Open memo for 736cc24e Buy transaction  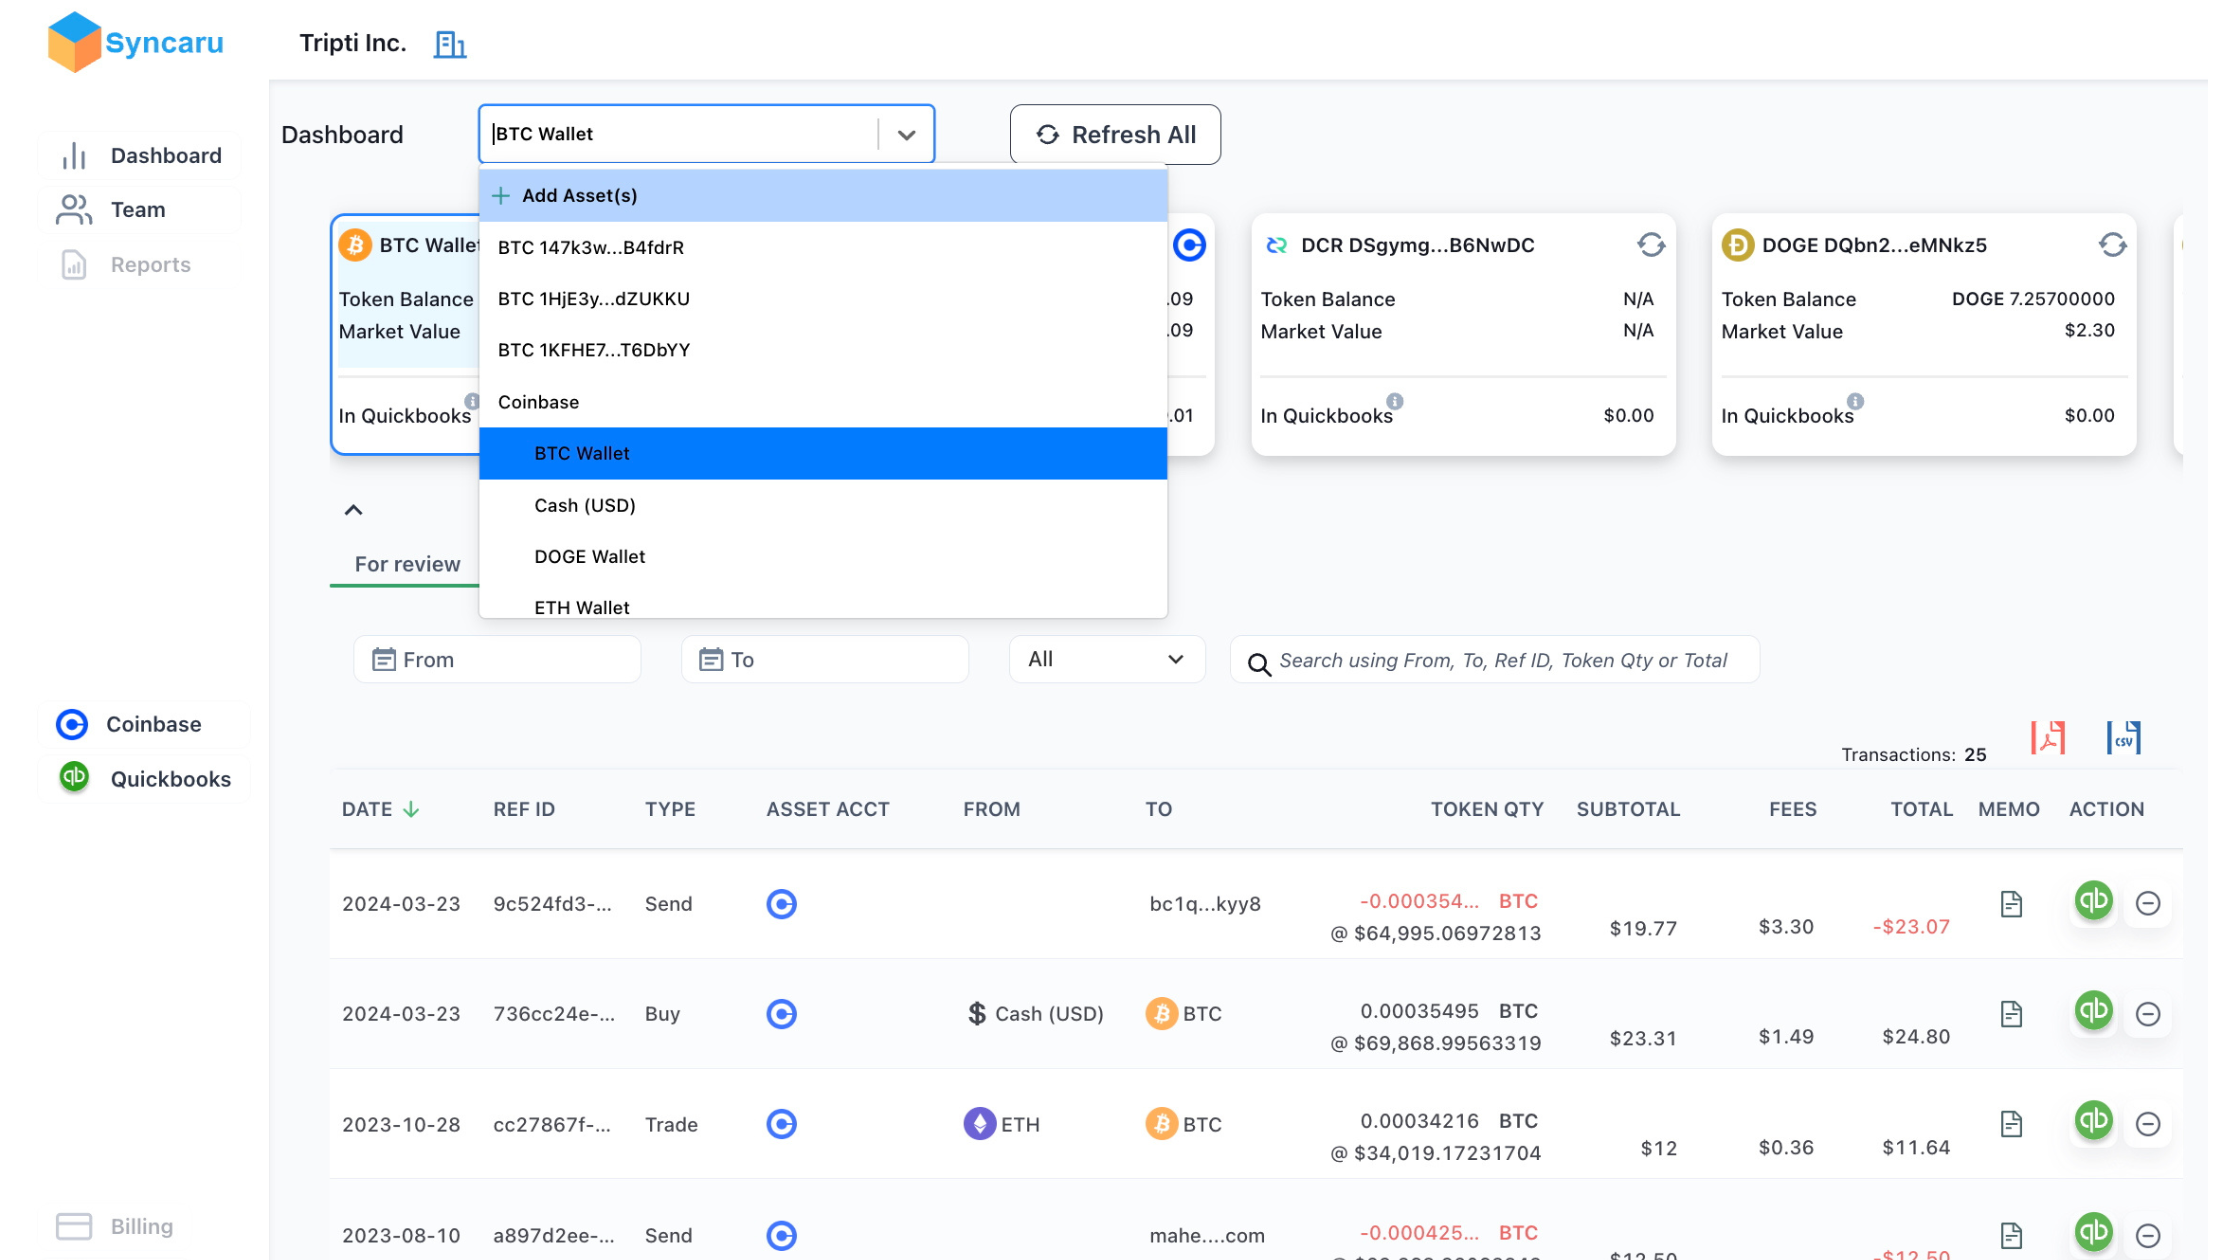(x=2011, y=1014)
